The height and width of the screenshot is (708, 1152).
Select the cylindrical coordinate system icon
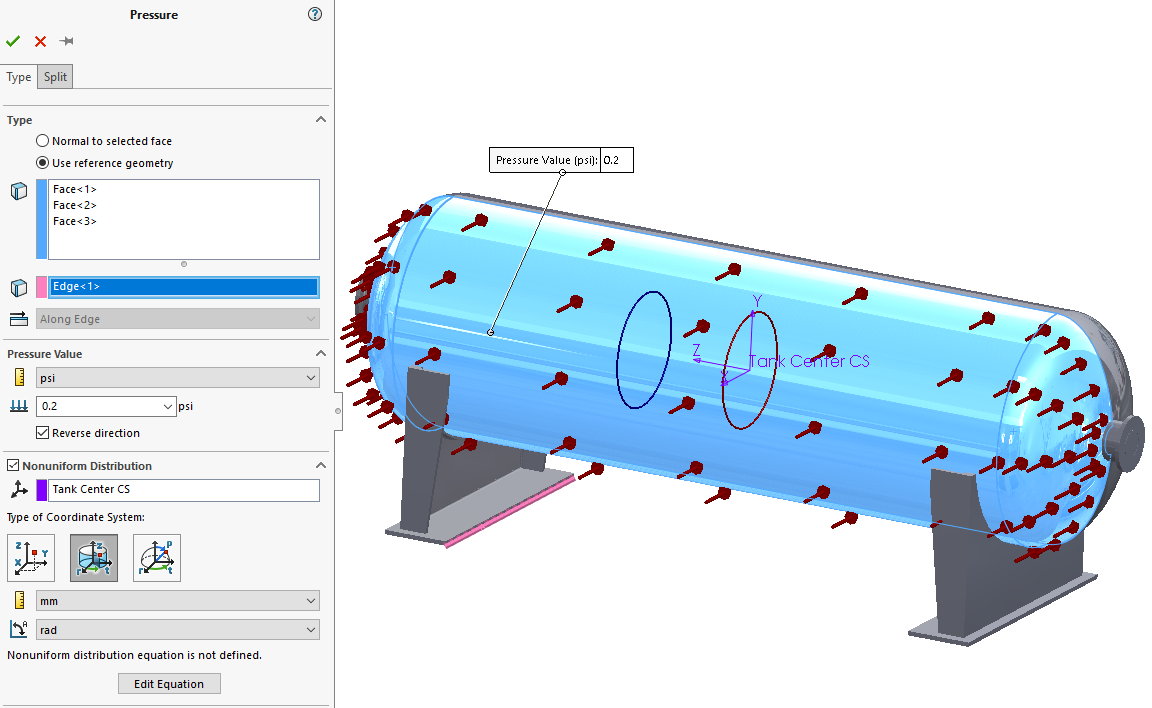point(94,558)
